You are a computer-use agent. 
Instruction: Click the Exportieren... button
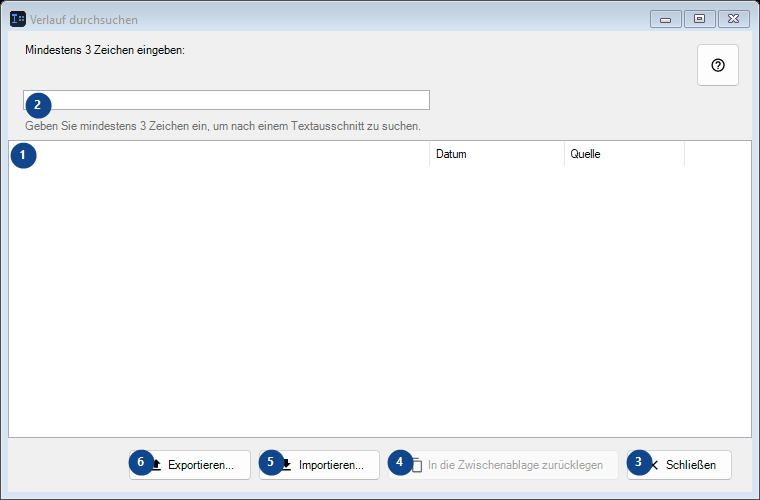(x=190, y=465)
